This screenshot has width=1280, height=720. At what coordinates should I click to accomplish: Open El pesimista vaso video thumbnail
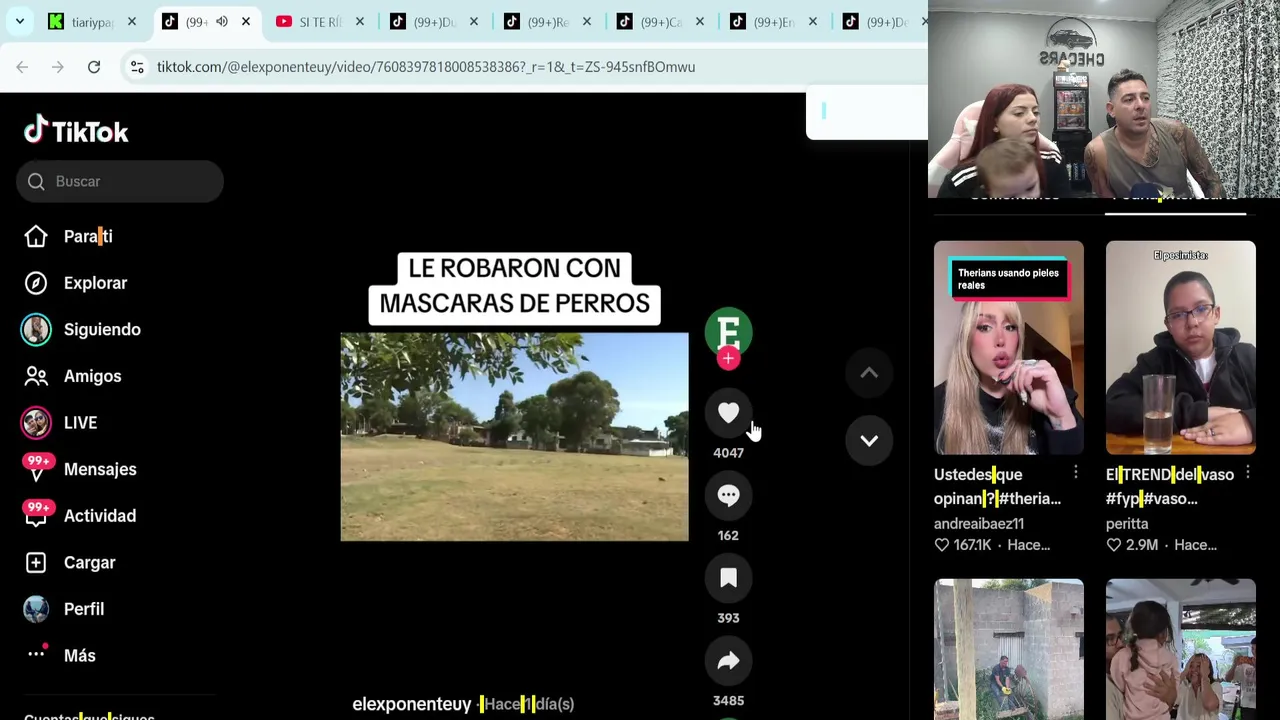click(x=1180, y=347)
